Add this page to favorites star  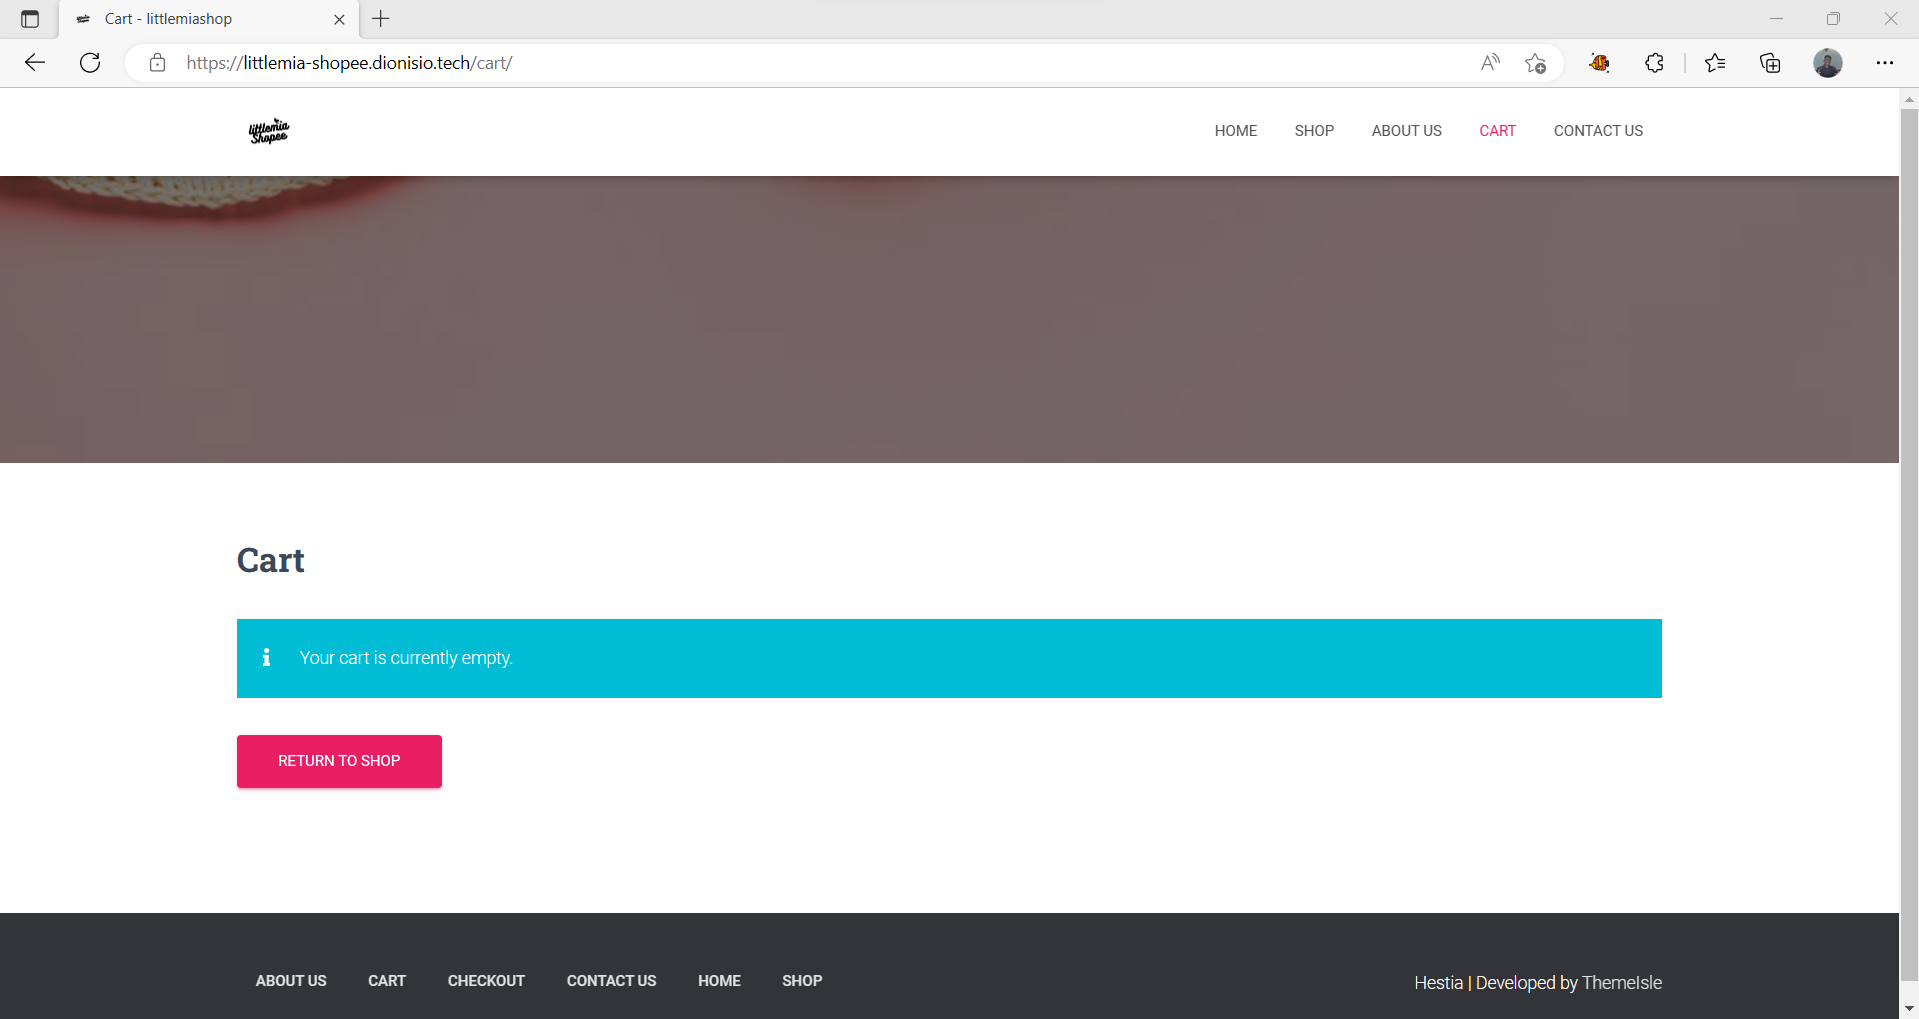click(1535, 63)
